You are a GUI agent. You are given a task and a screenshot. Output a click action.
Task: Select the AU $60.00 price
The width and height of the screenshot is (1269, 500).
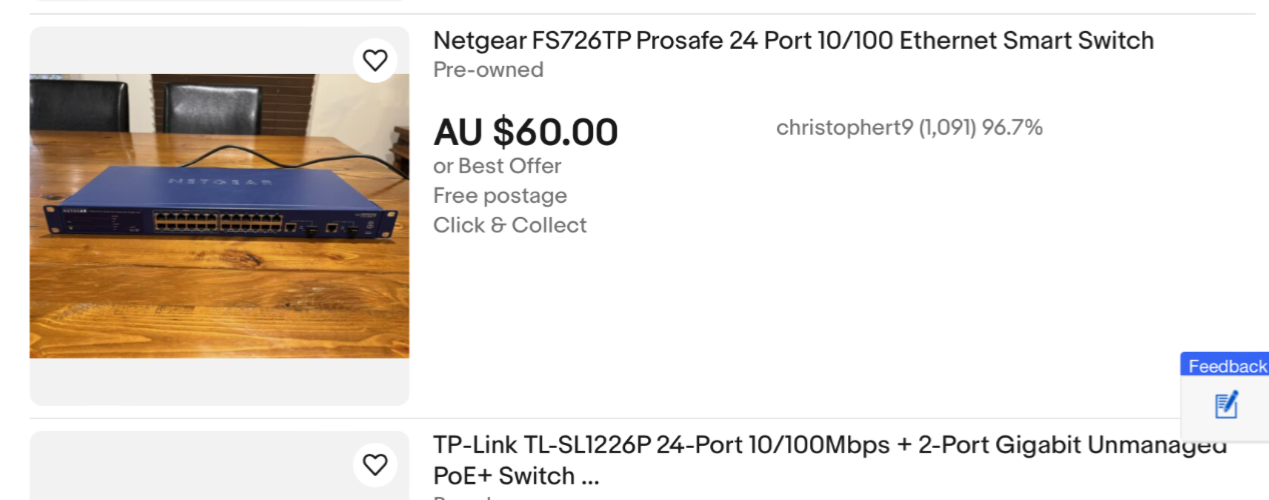[526, 132]
